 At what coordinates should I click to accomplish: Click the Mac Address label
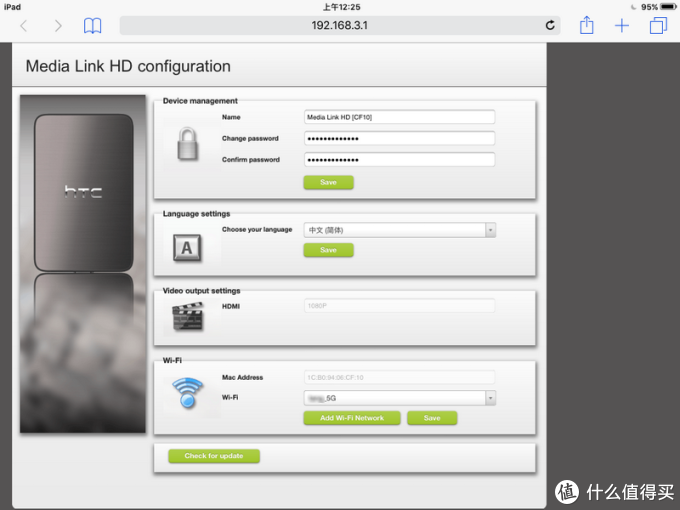point(242,377)
